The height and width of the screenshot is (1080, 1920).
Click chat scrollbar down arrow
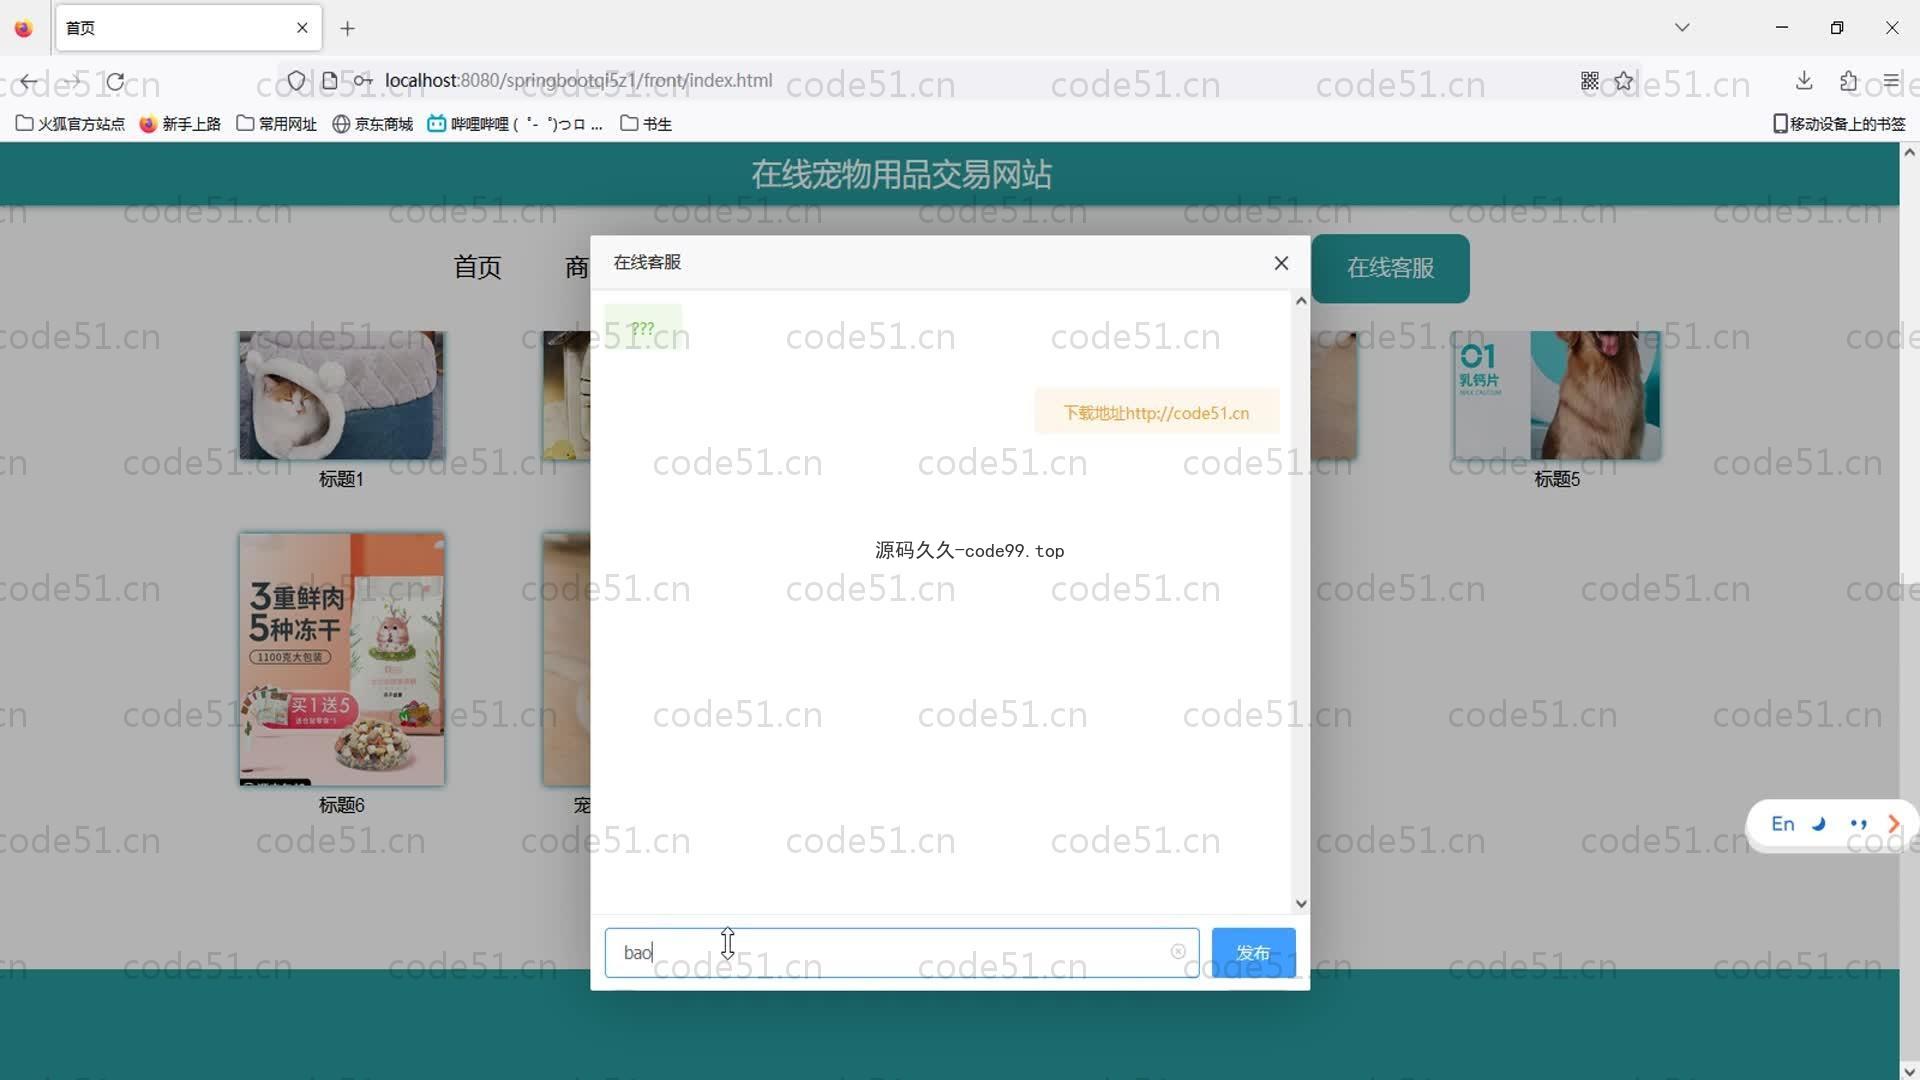[1300, 903]
